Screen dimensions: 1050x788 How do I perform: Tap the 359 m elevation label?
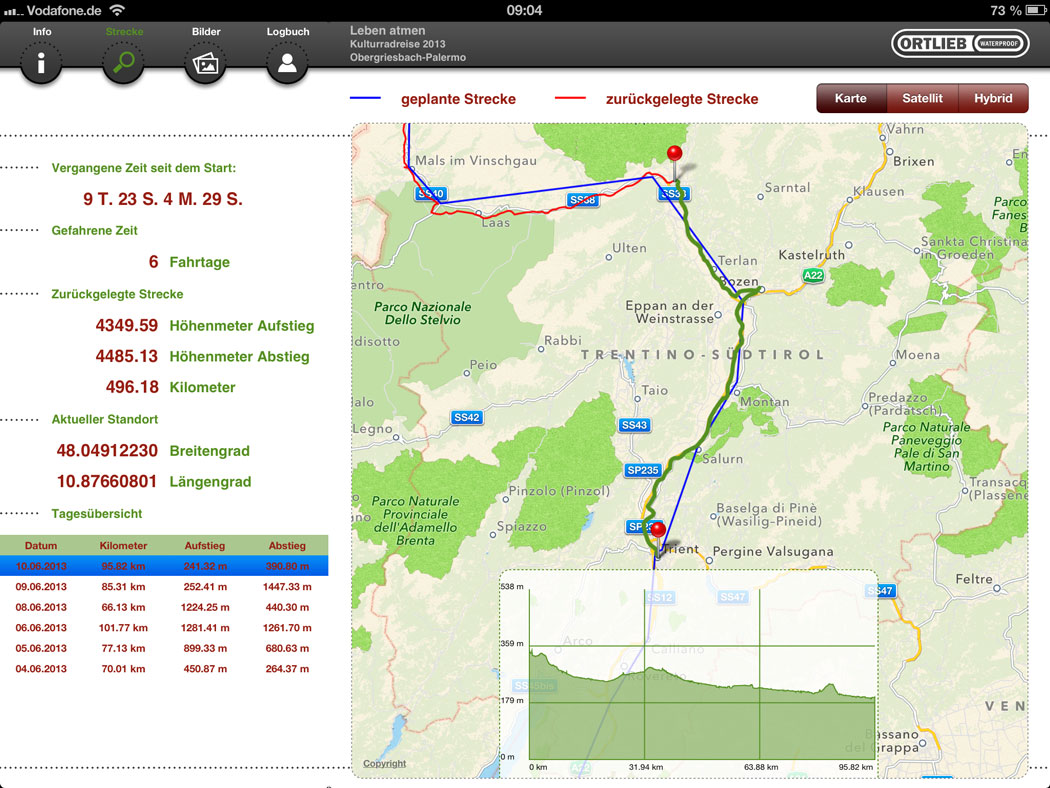(x=512, y=643)
